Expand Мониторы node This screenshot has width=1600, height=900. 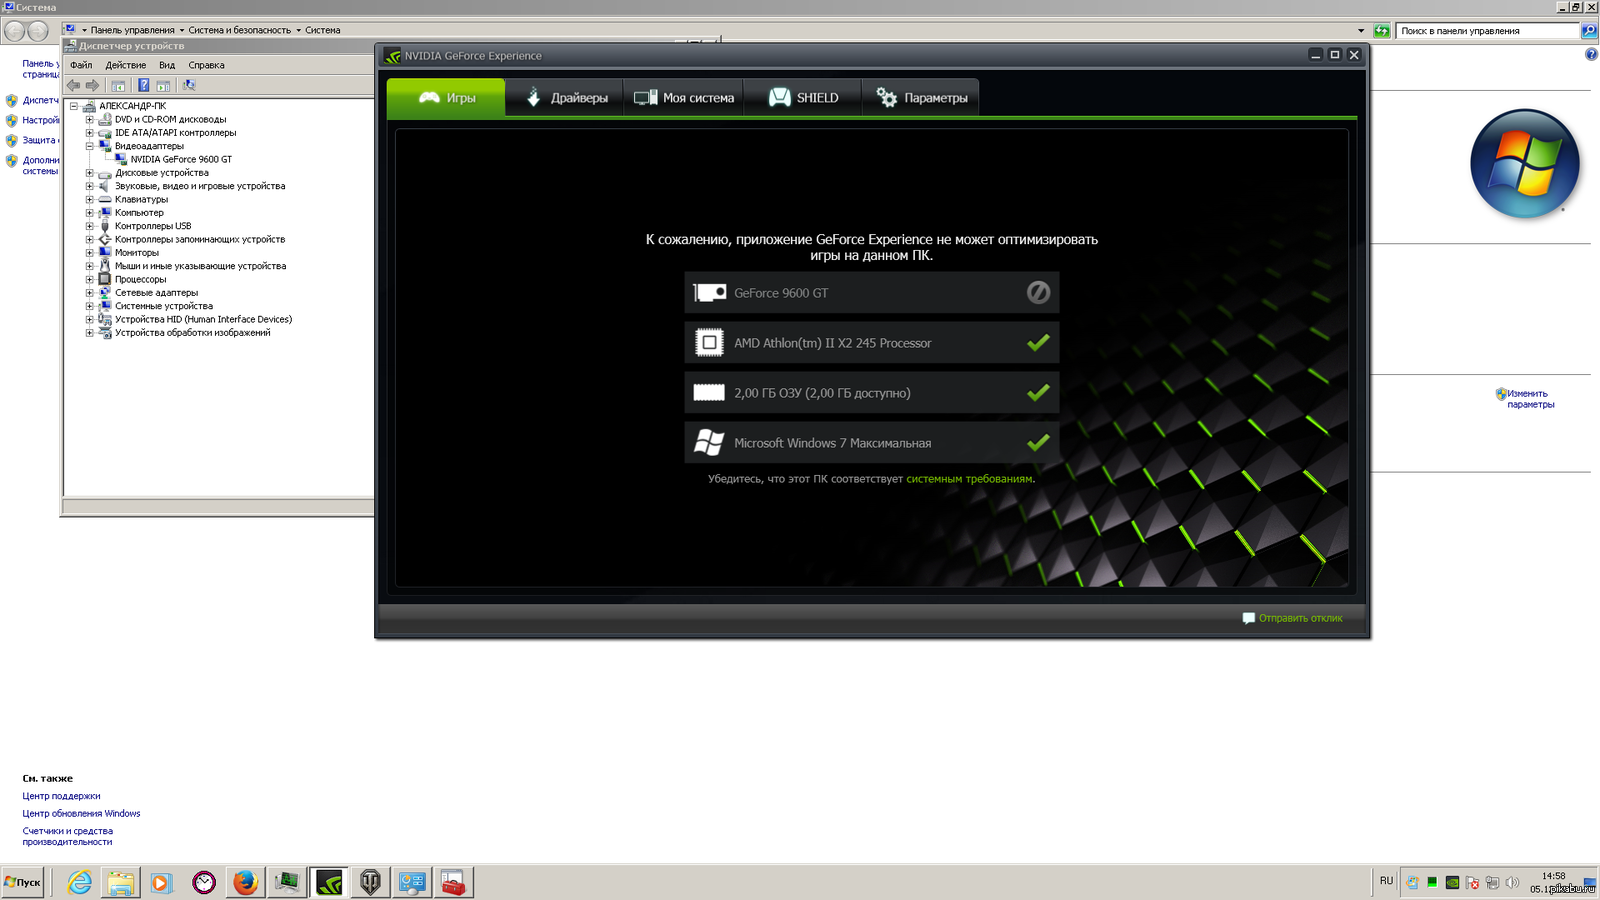click(89, 253)
